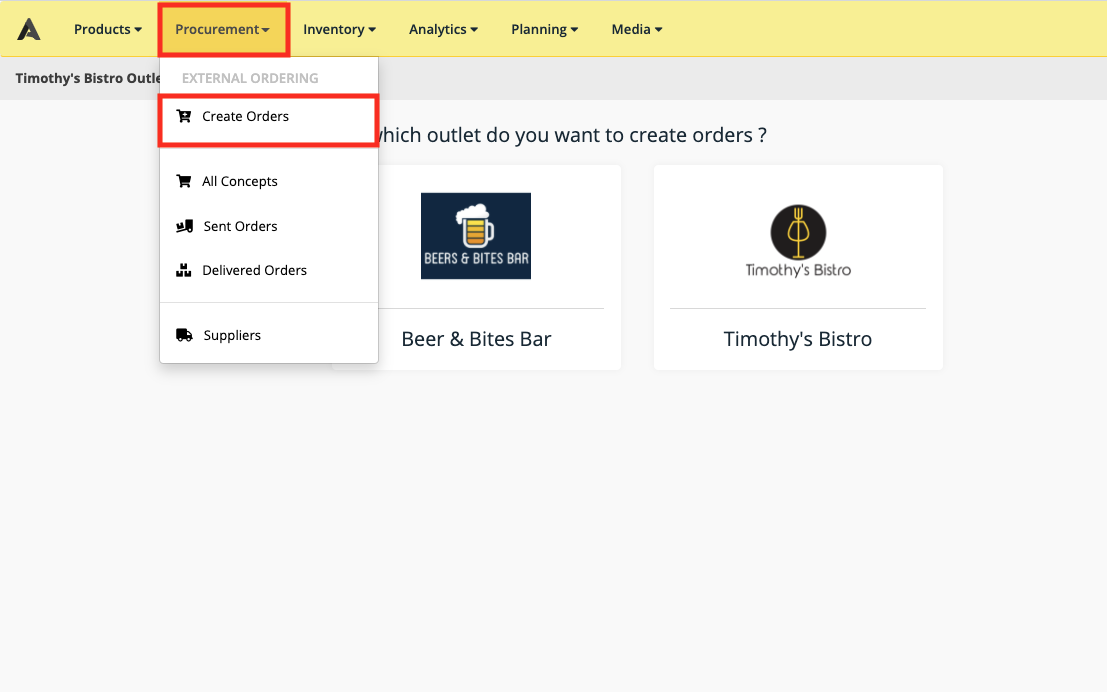Viewport: 1107px width, 692px height.
Task: Select the Timothy's Bistro outlet name
Action: (x=798, y=339)
